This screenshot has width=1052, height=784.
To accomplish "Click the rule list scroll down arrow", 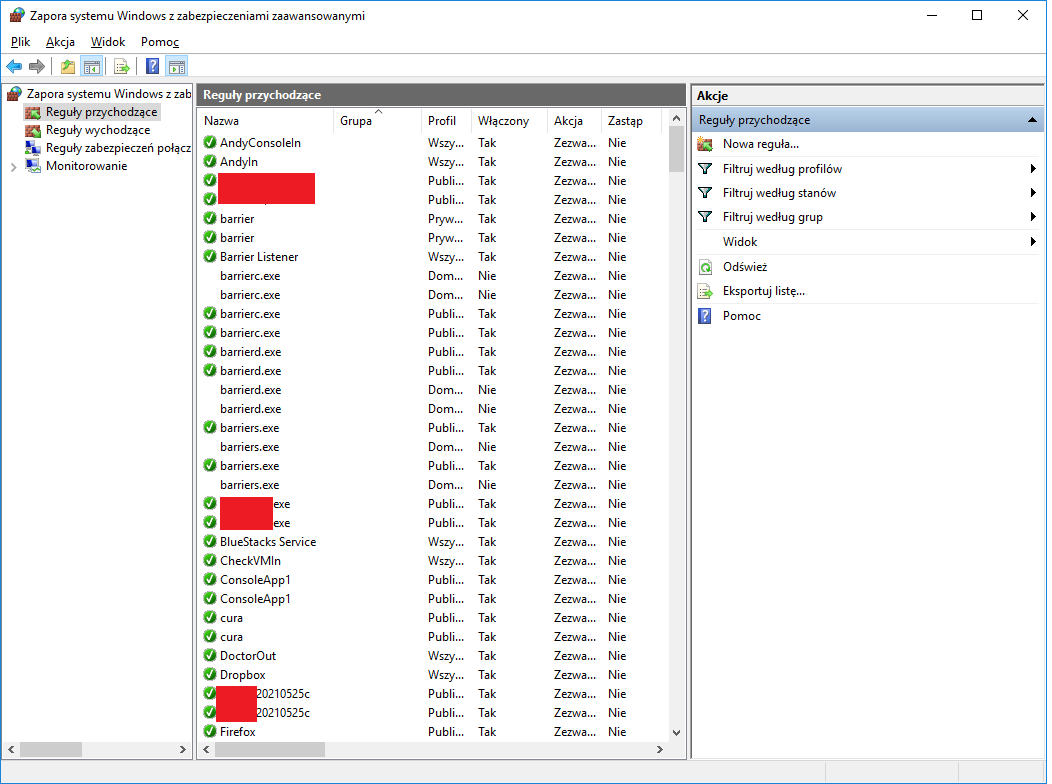I will [676, 733].
